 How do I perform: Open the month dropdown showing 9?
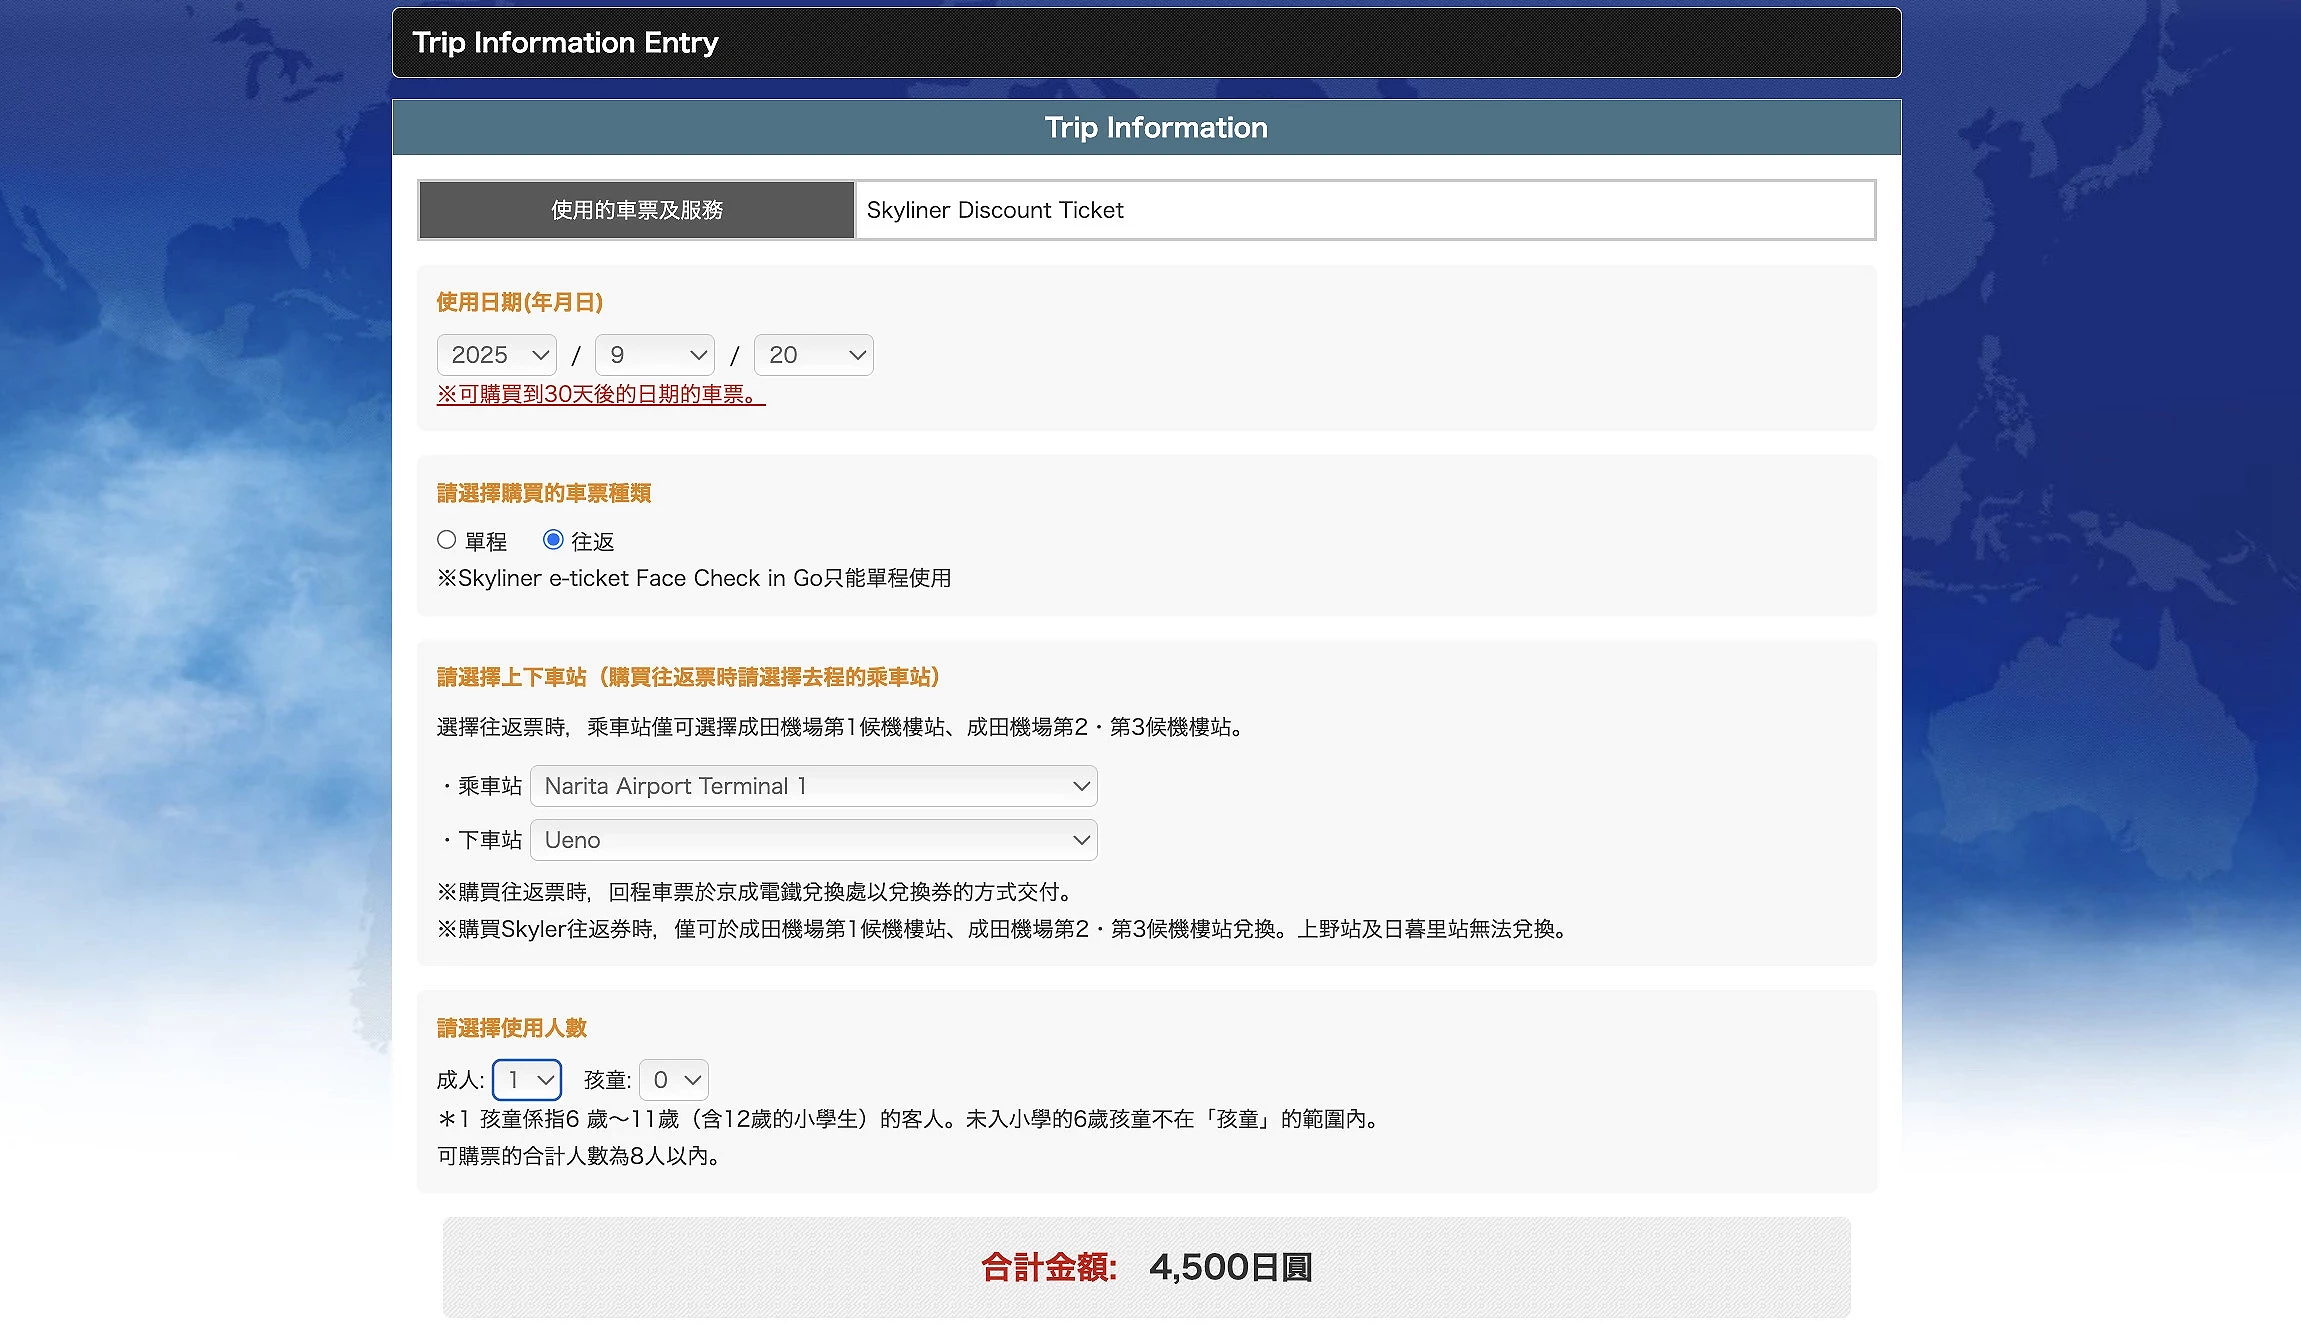pos(654,355)
